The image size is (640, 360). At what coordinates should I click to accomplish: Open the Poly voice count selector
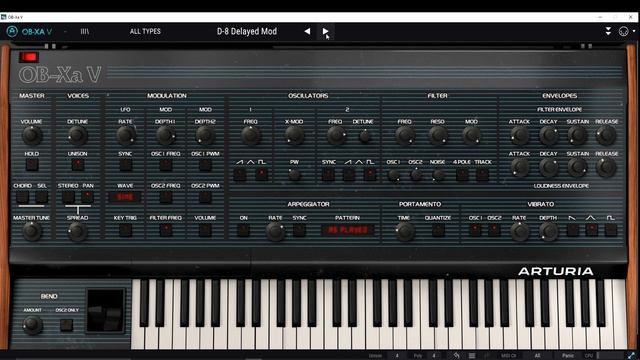click(434, 356)
